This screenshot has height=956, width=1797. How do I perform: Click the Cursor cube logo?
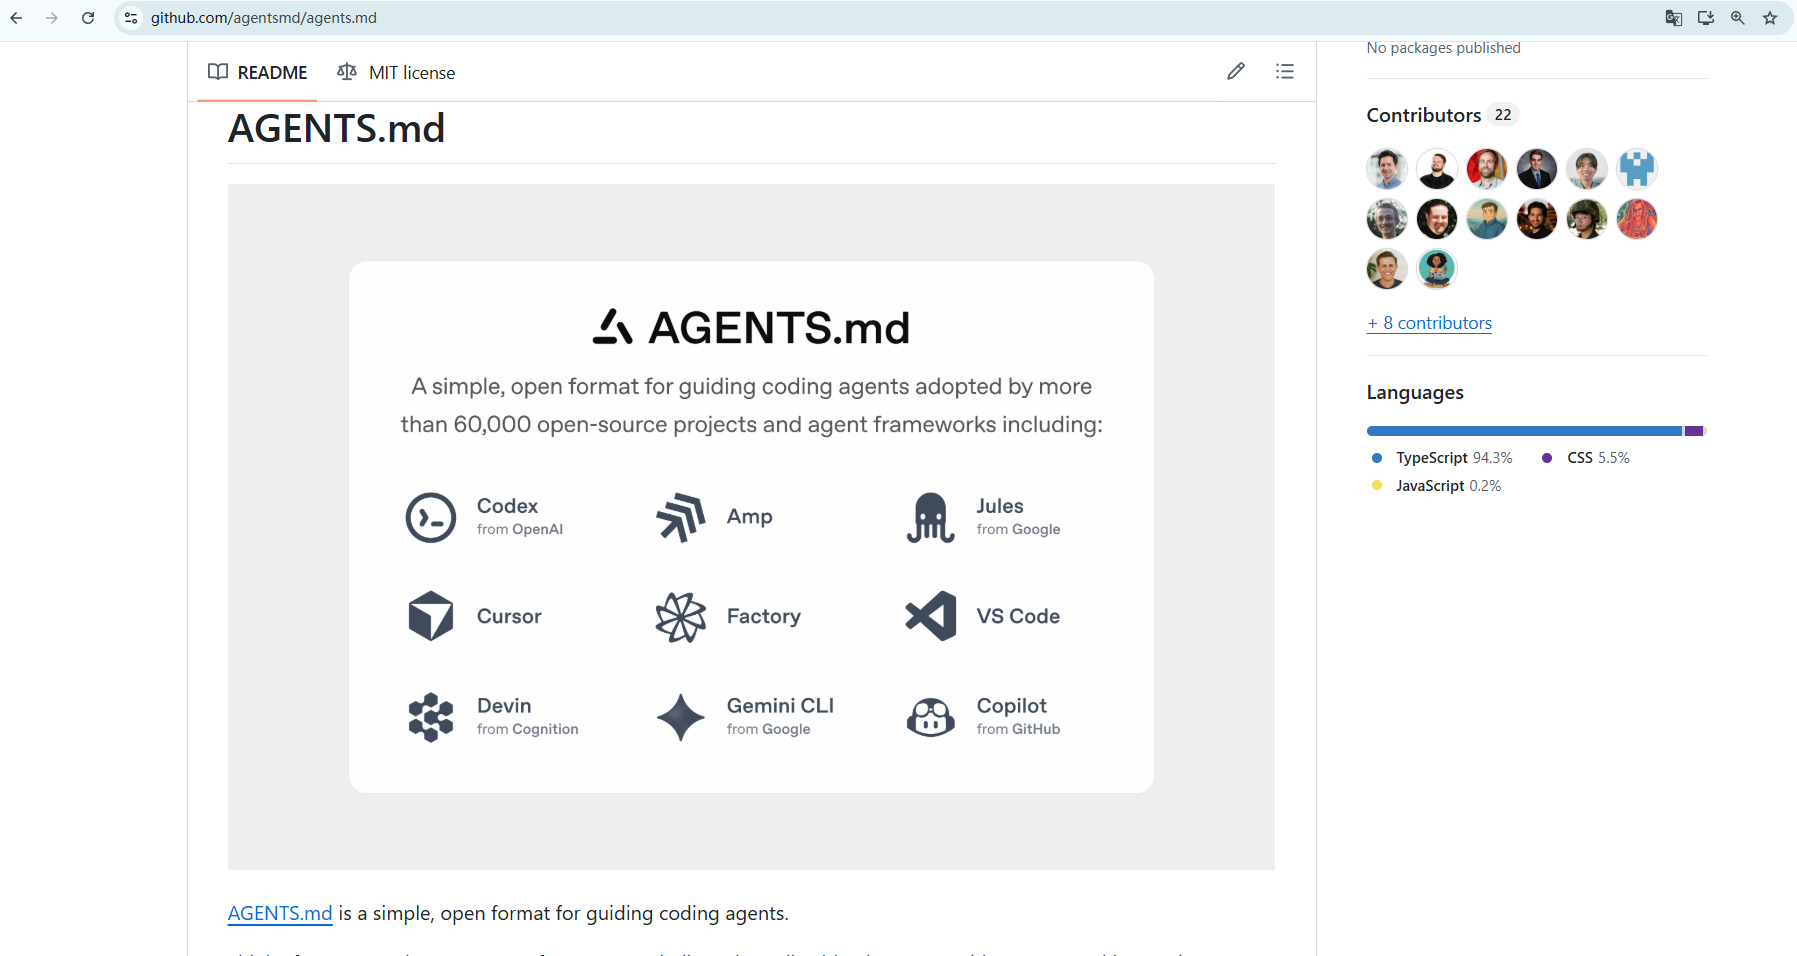(431, 616)
